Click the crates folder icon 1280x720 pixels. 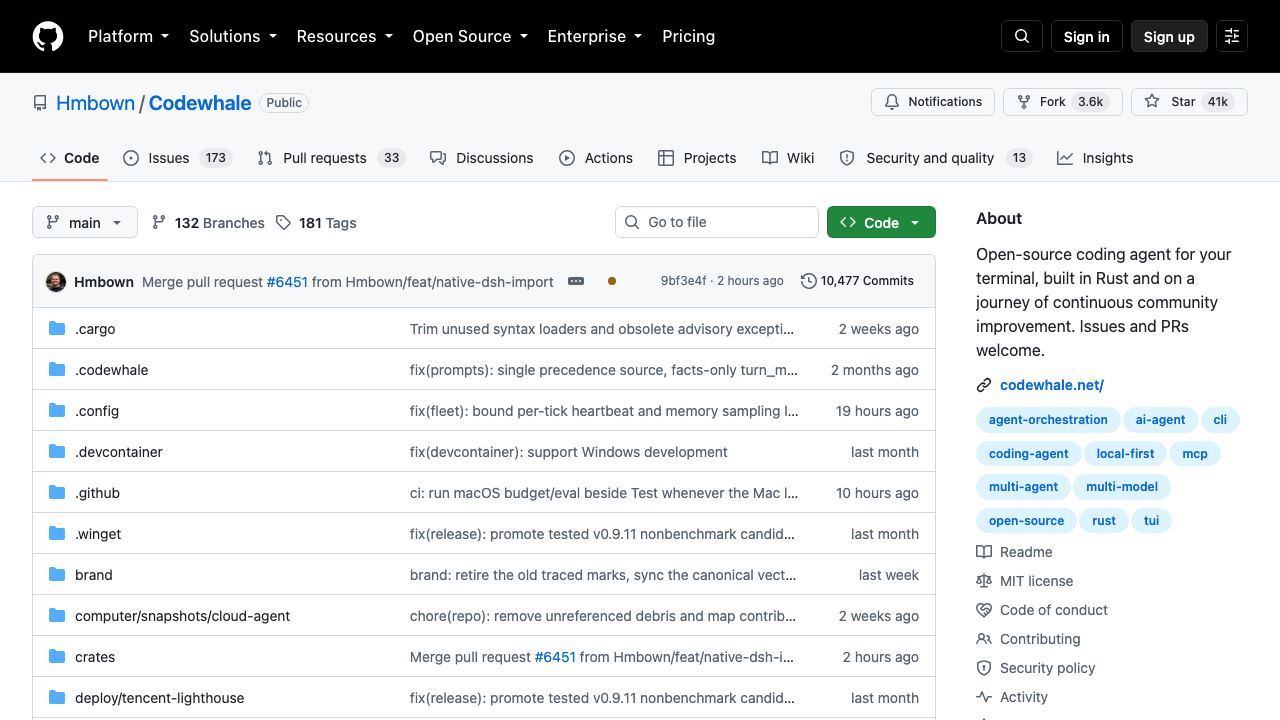point(57,657)
